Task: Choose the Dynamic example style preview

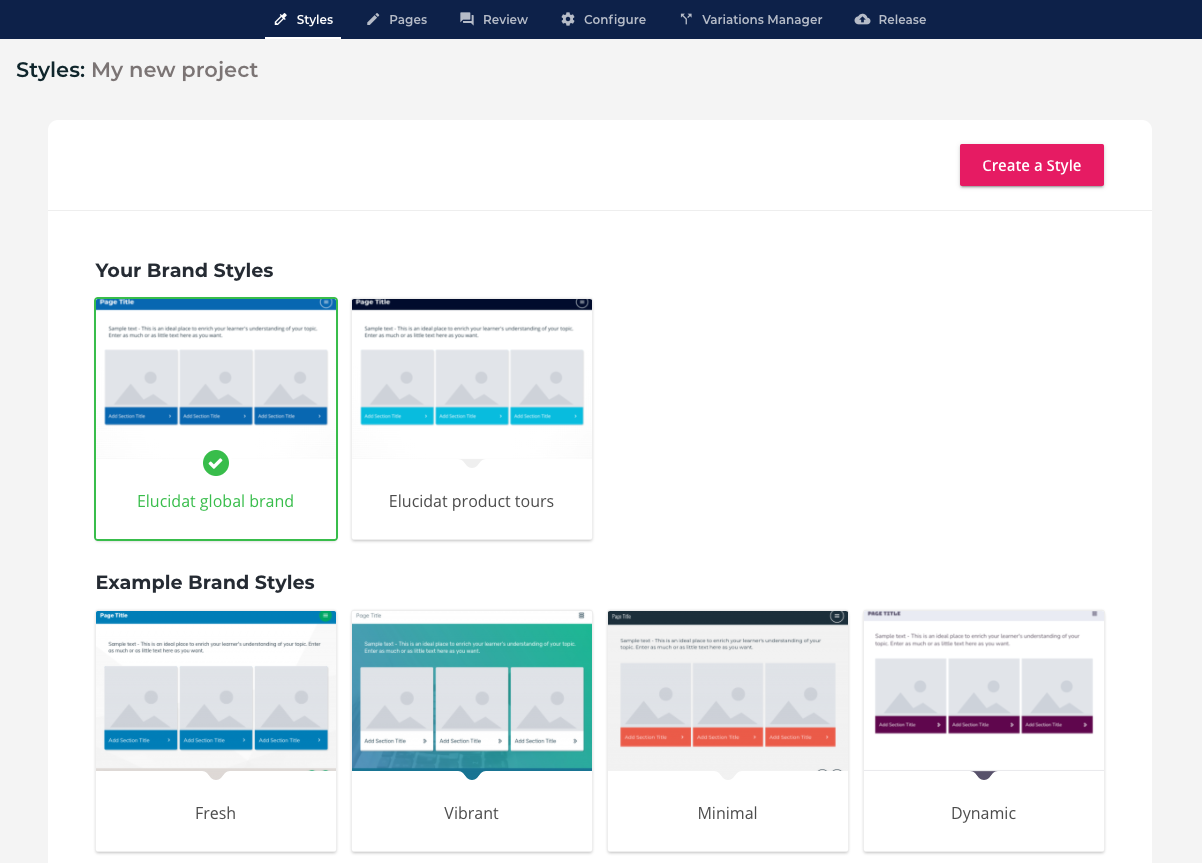Action: point(984,690)
